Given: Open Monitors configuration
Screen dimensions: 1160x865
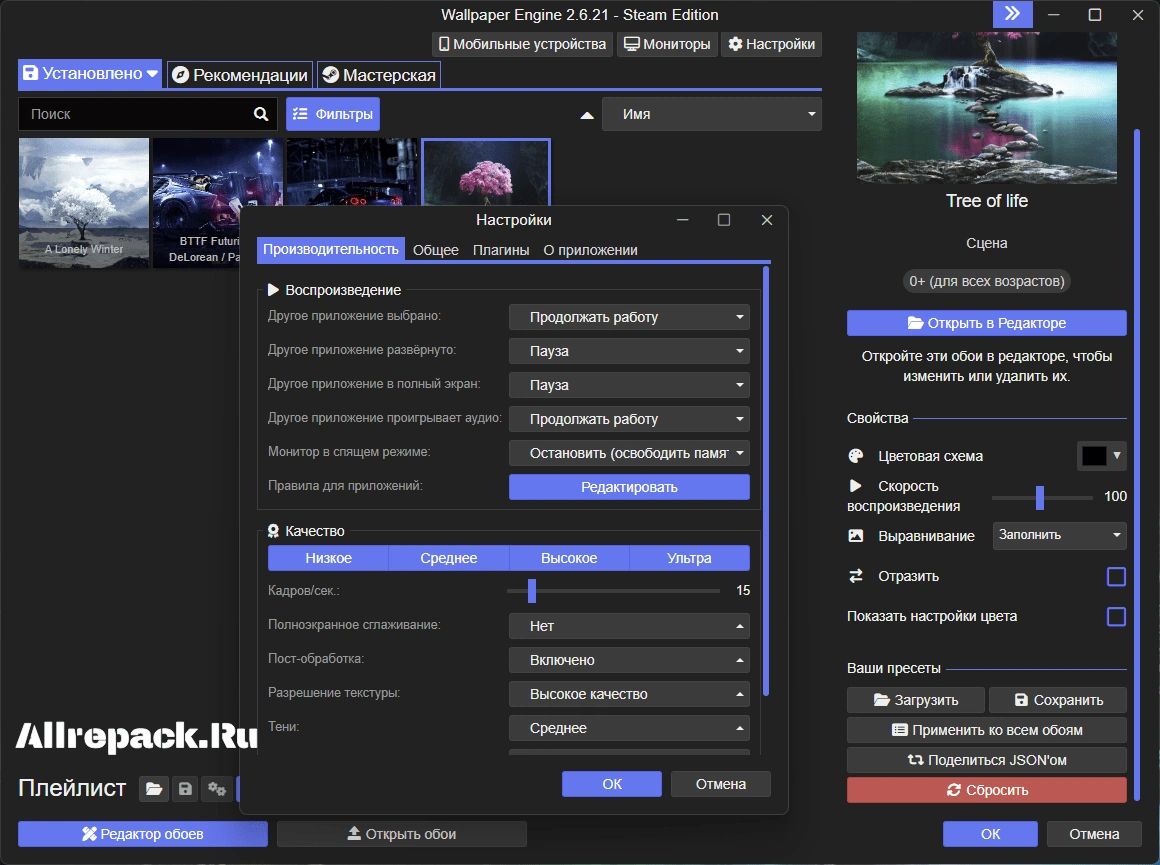Looking at the screenshot, I should coord(667,44).
